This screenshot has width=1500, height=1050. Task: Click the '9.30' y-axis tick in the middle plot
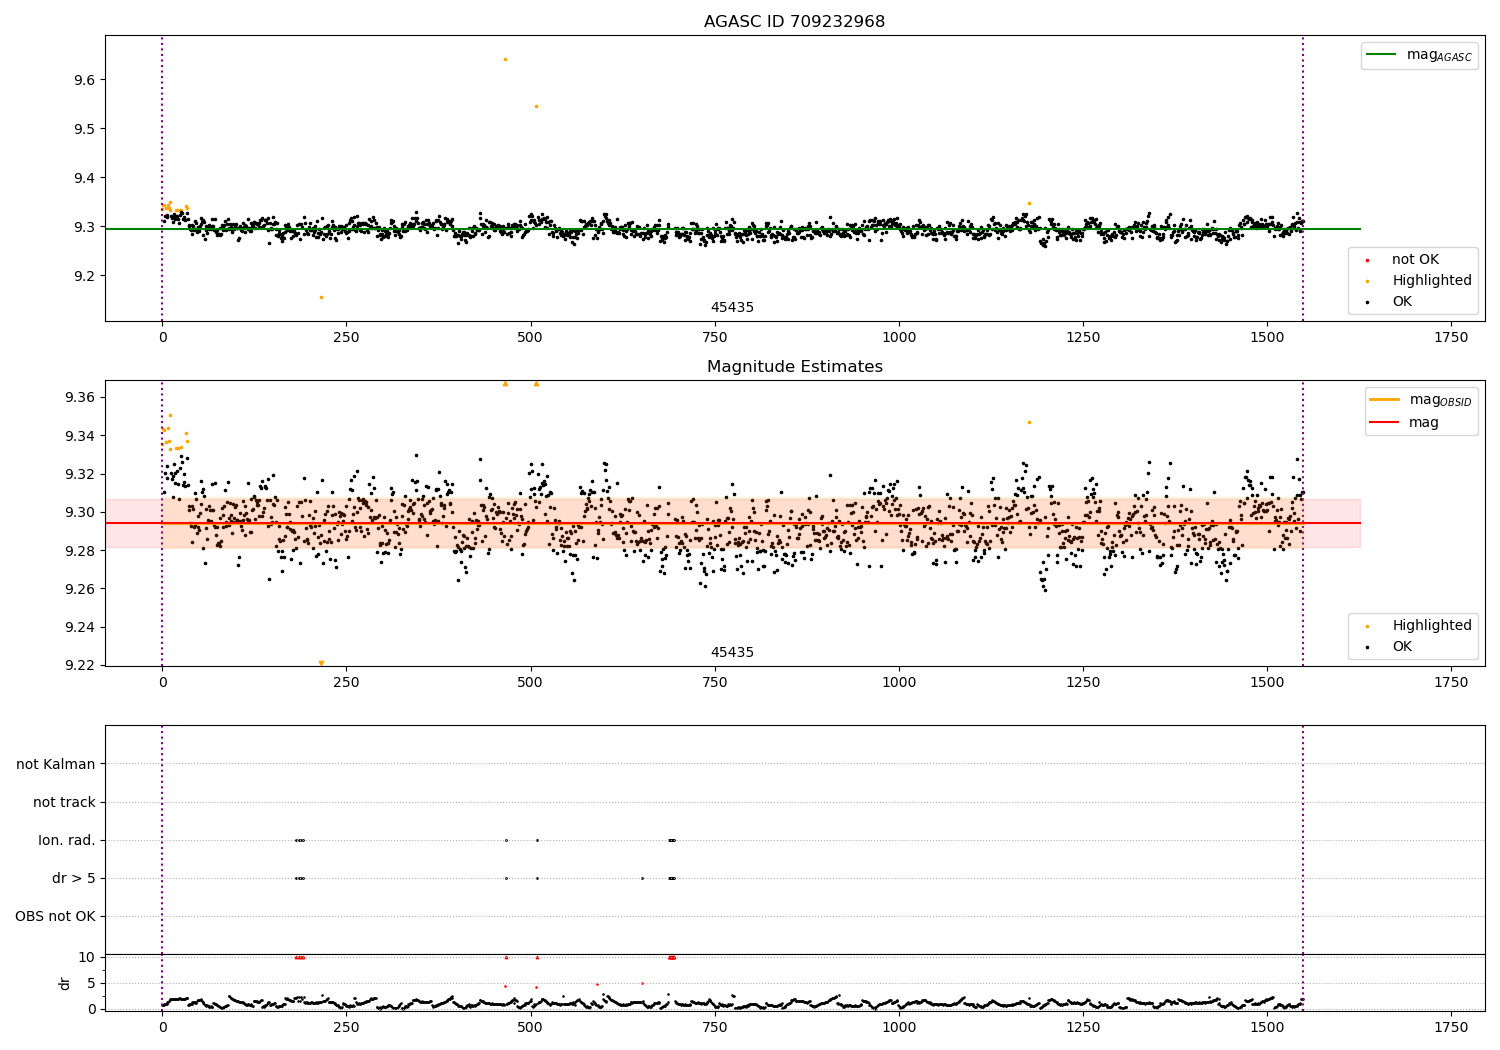[79, 513]
